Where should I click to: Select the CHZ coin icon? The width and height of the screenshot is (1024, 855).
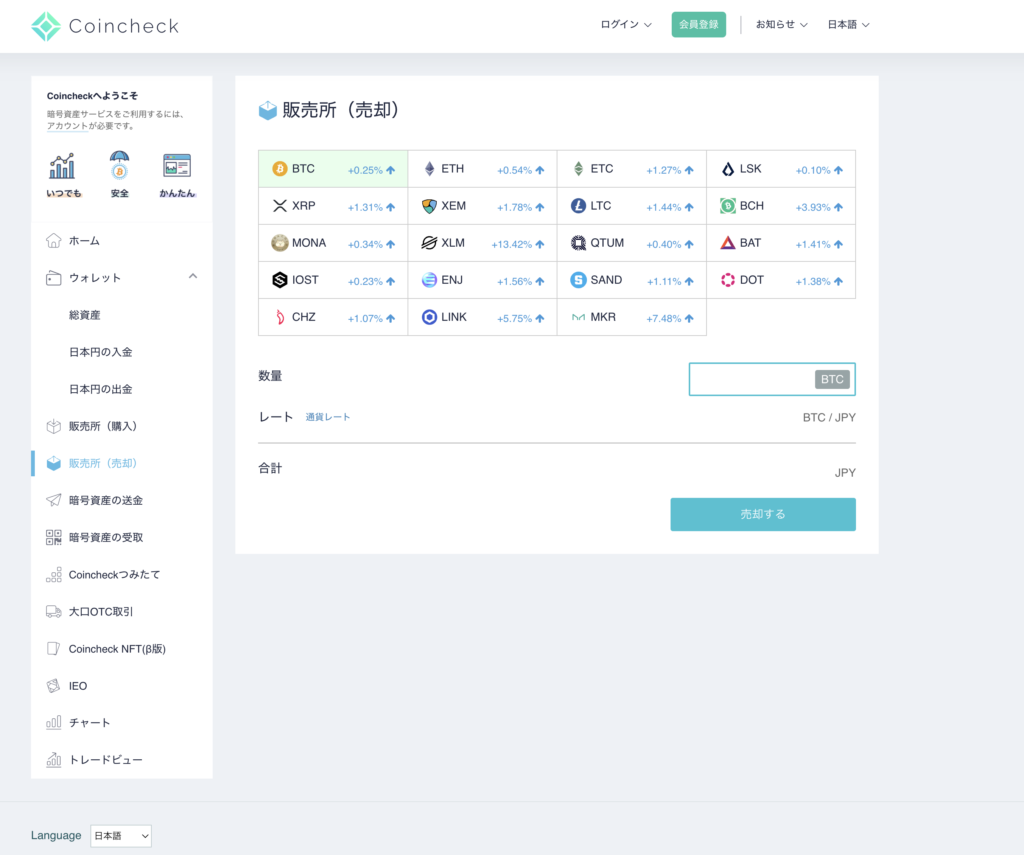click(x=280, y=317)
